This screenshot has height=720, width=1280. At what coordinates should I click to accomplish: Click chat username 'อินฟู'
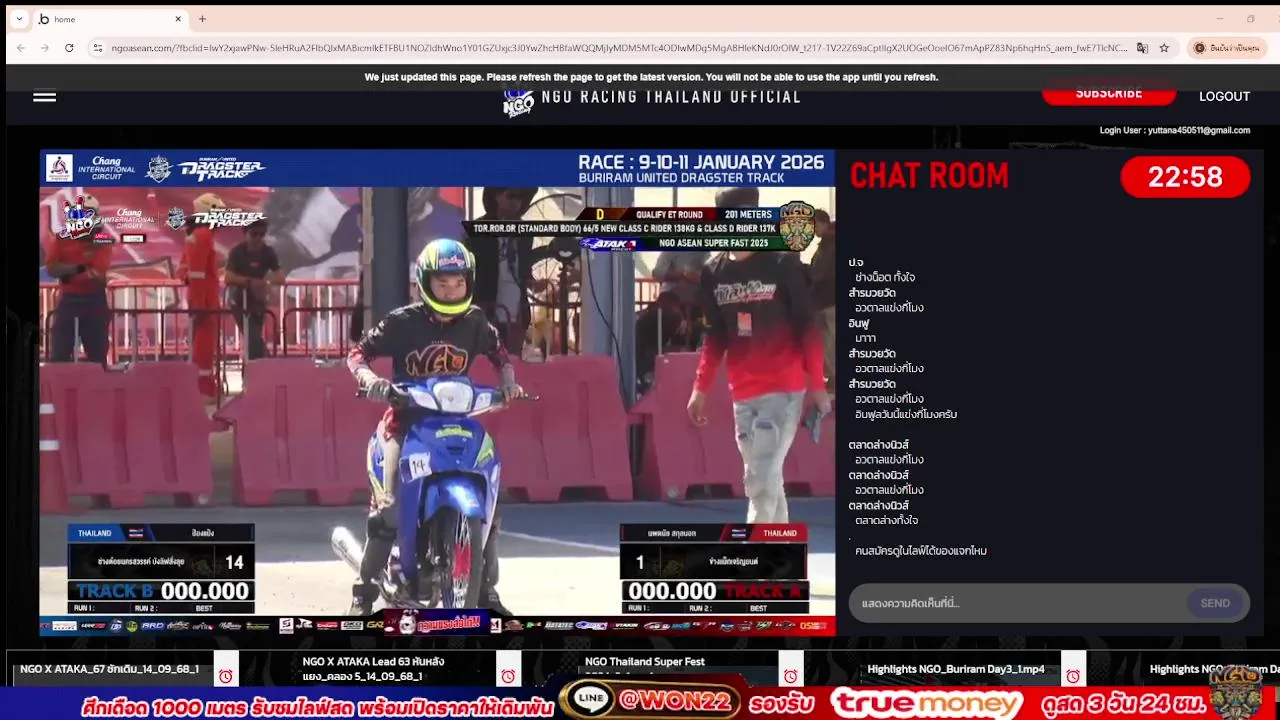coord(859,323)
